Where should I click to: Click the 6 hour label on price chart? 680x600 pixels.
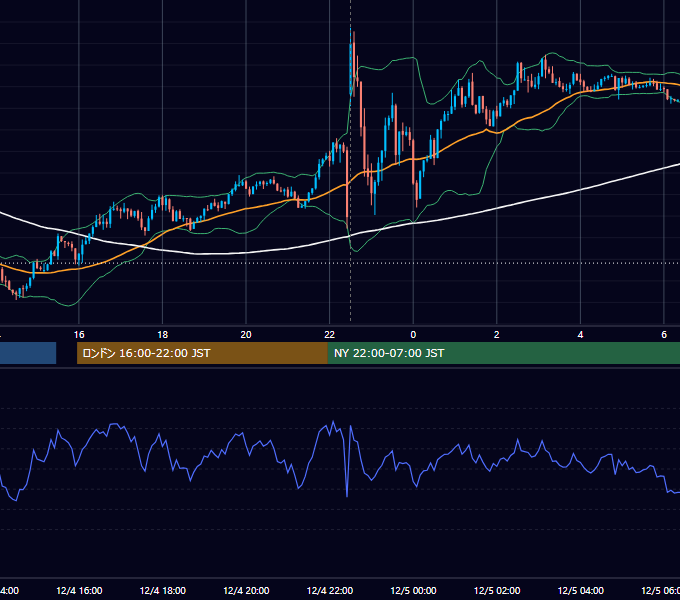pos(664,335)
